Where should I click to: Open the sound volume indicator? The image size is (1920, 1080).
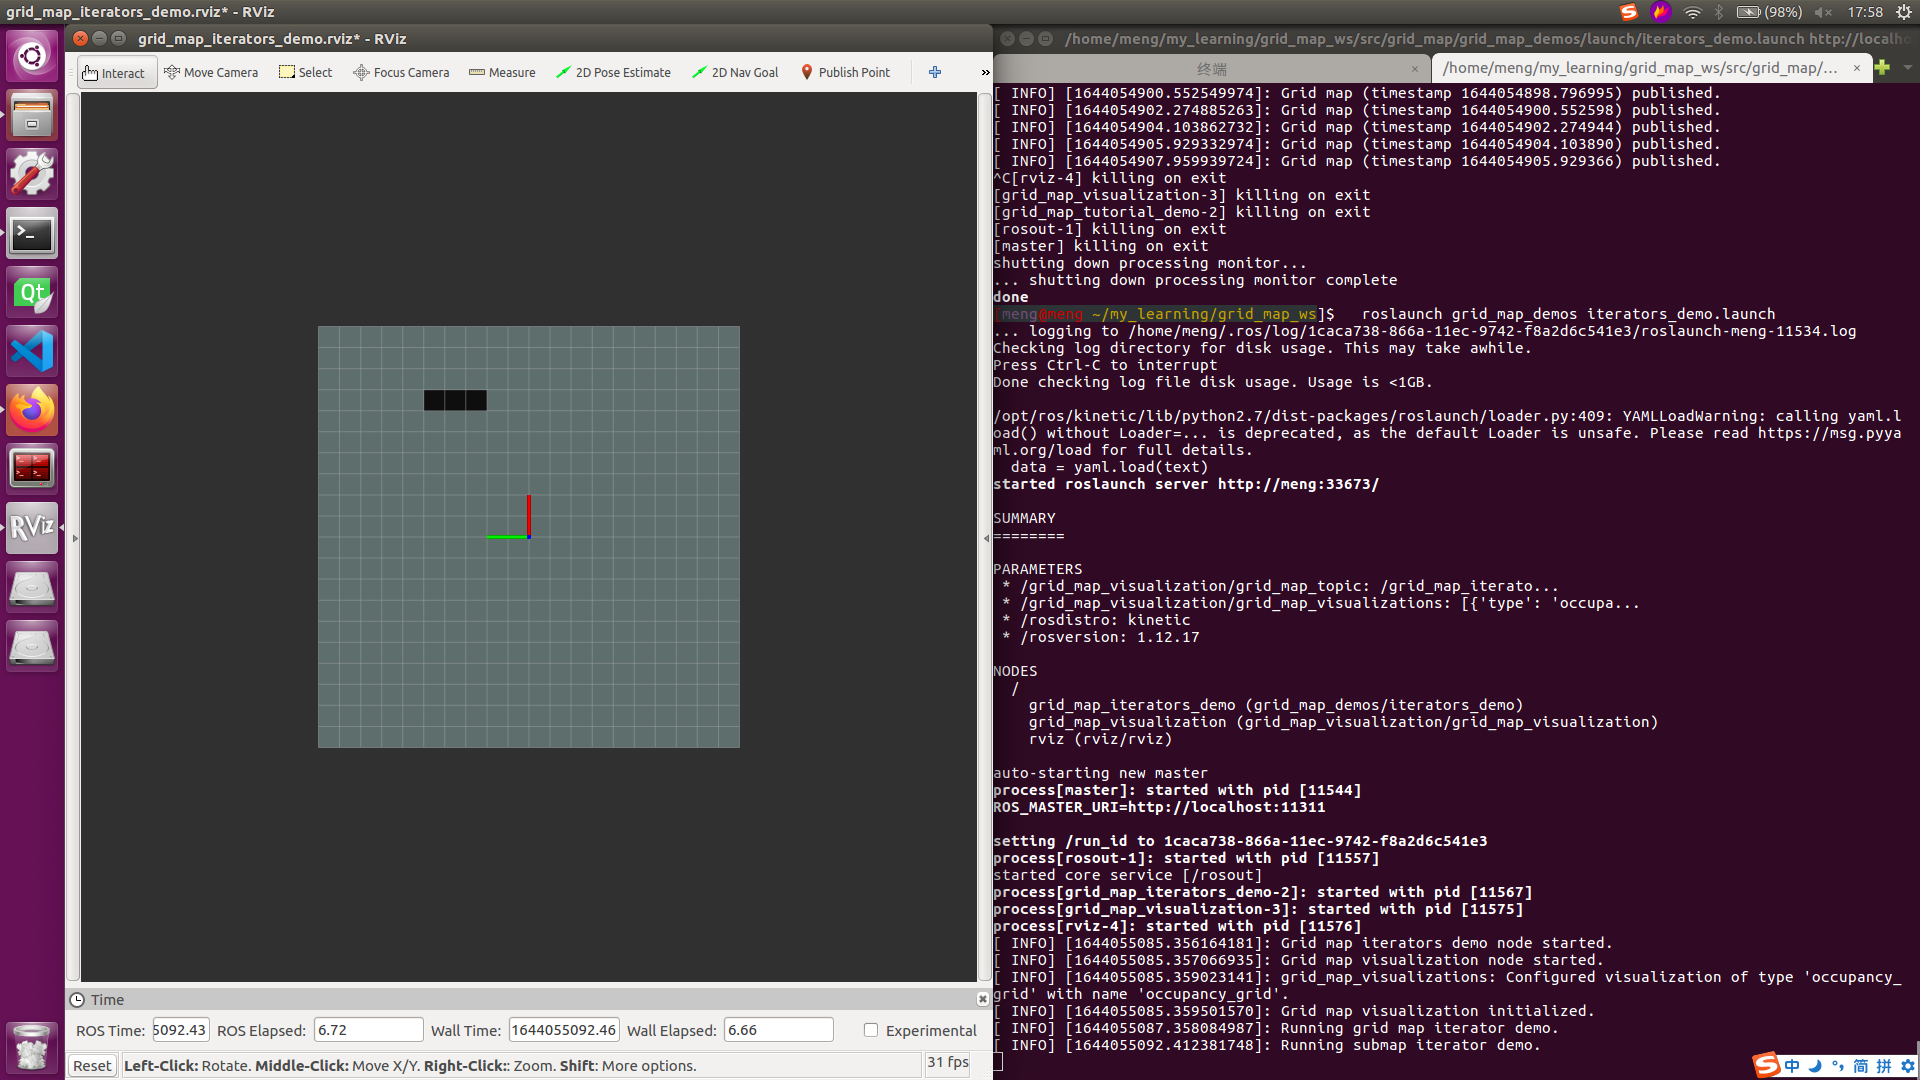point(1824,12)
